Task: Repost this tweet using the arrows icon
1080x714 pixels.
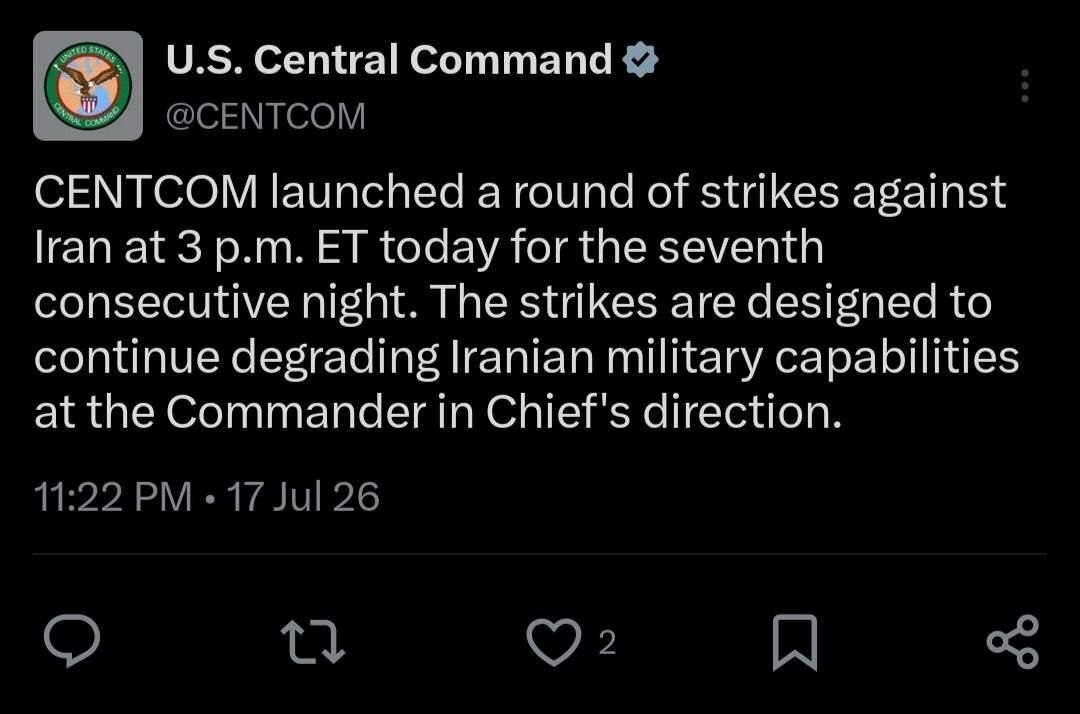Action: [313, 642]
